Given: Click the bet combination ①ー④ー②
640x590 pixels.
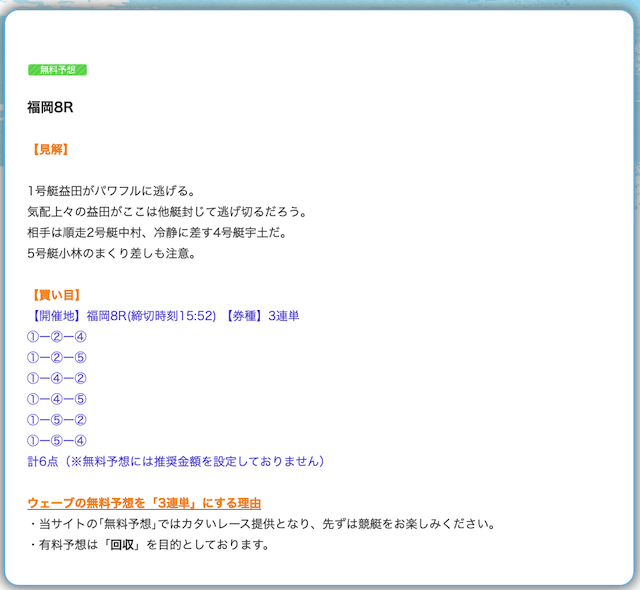Looking at the screenshot, I should coord(57,378).
